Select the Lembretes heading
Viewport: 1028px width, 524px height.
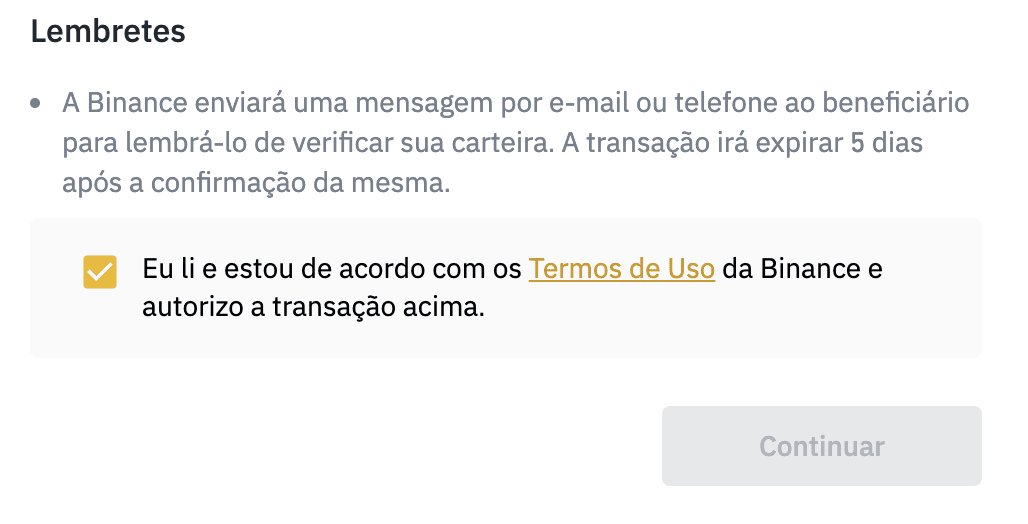point(108,31)
